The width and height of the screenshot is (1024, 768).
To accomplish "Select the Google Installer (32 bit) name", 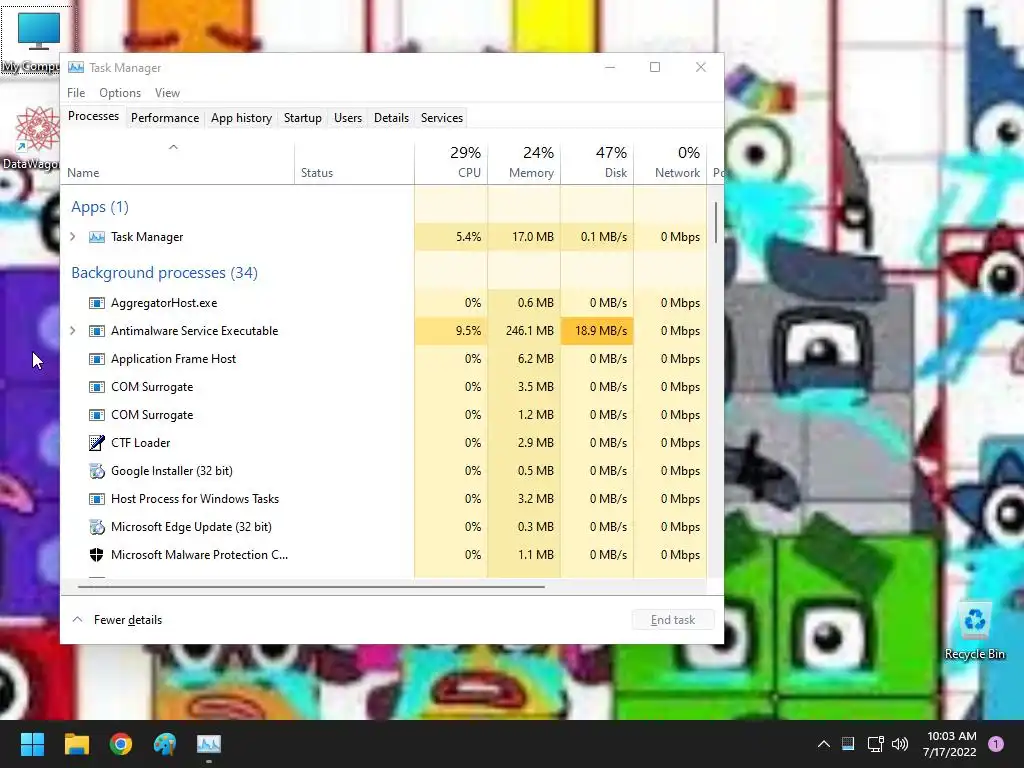I will pos(172,471).
